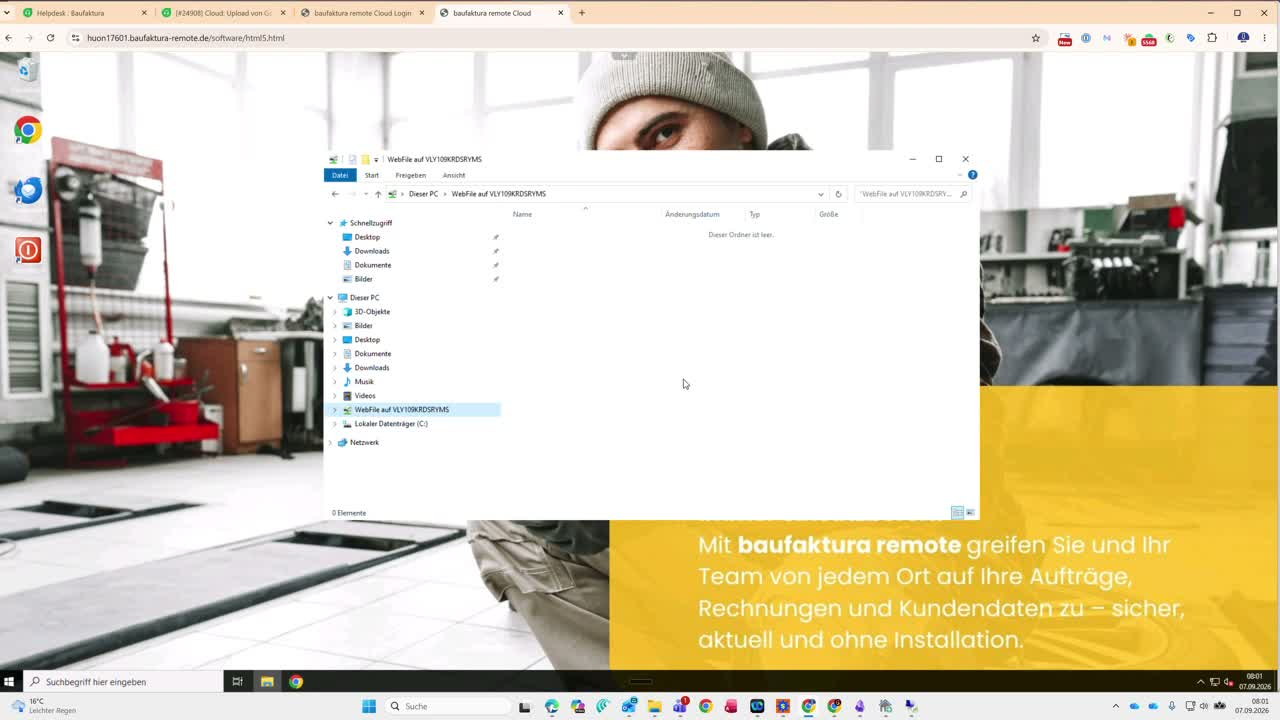Open the Datei ribbon tab

(340, 175)
